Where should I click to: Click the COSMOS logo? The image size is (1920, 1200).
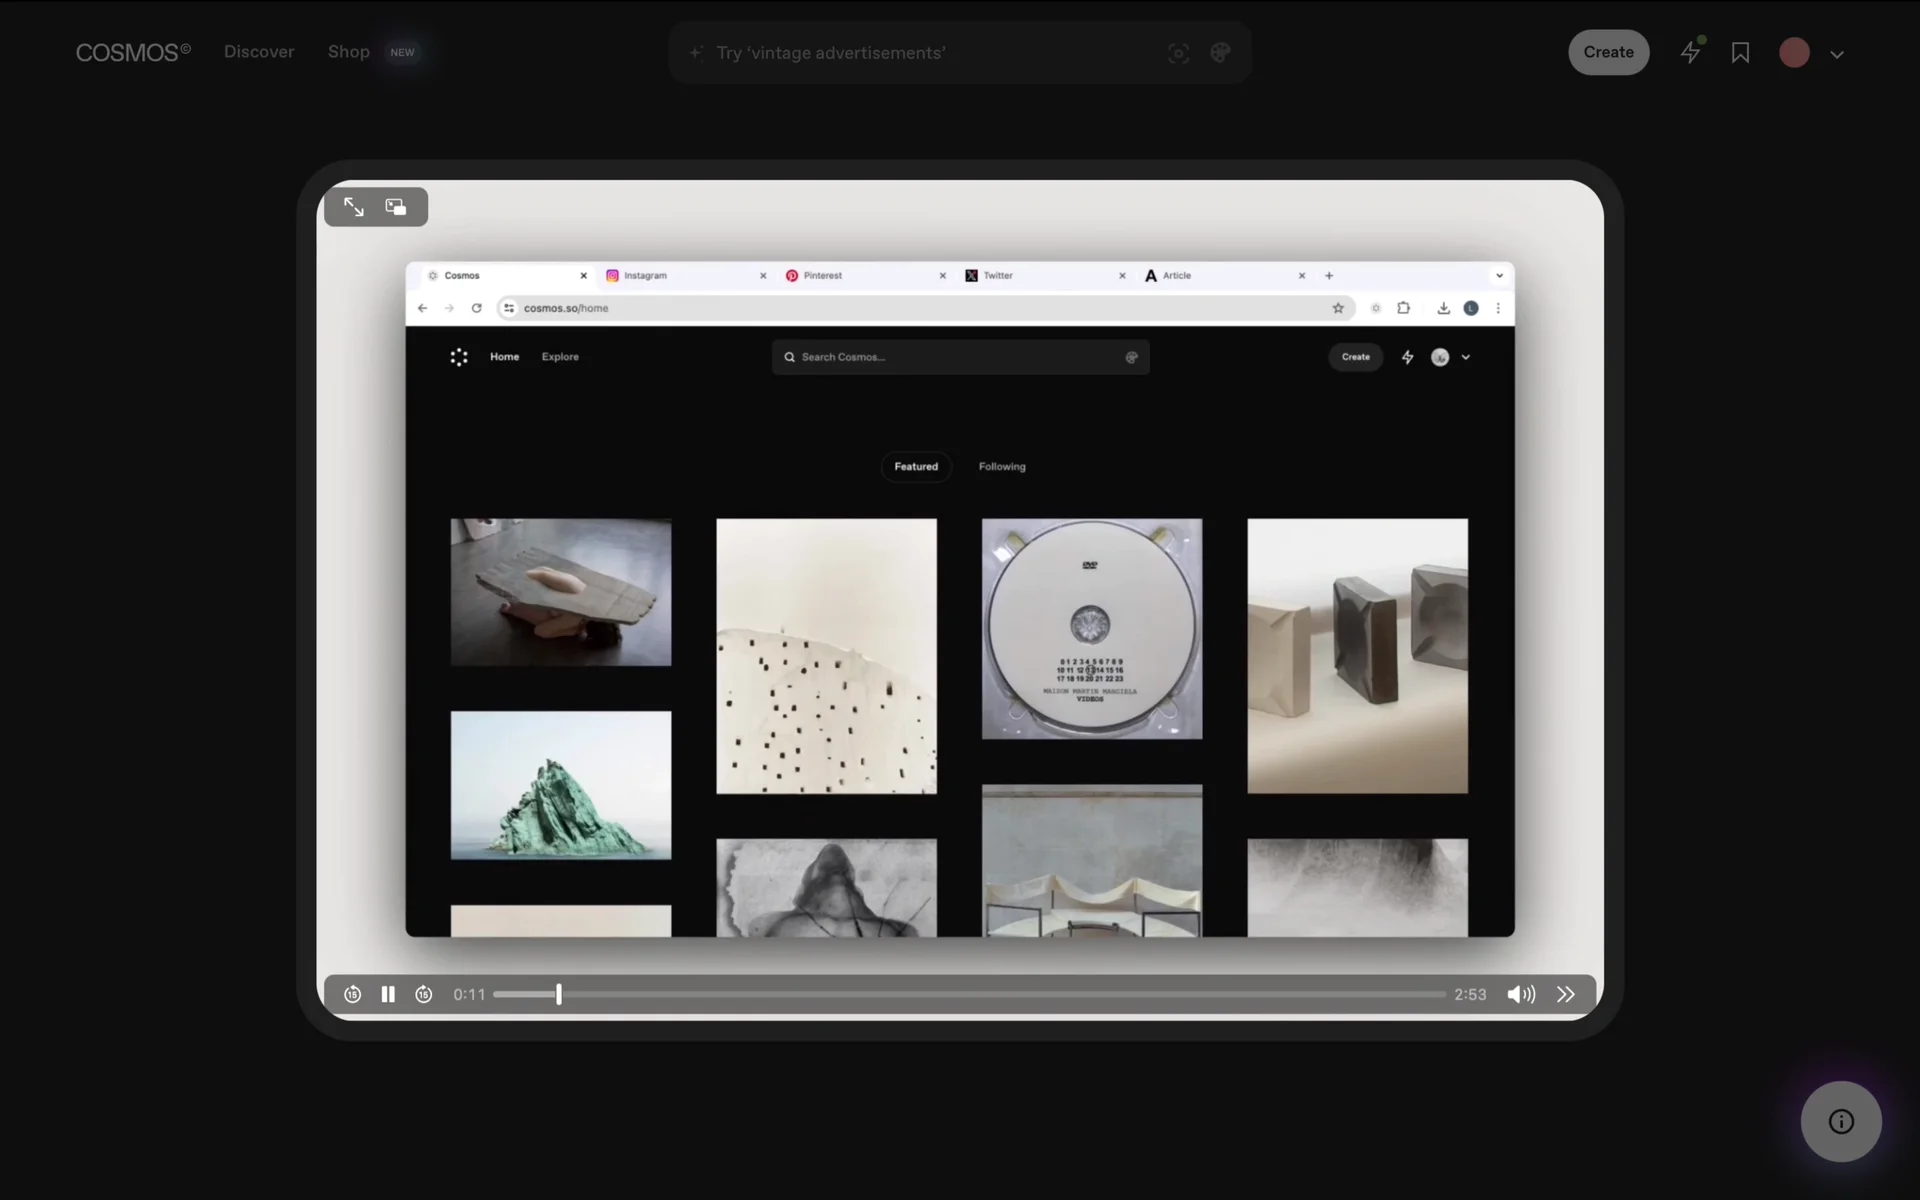133,52
